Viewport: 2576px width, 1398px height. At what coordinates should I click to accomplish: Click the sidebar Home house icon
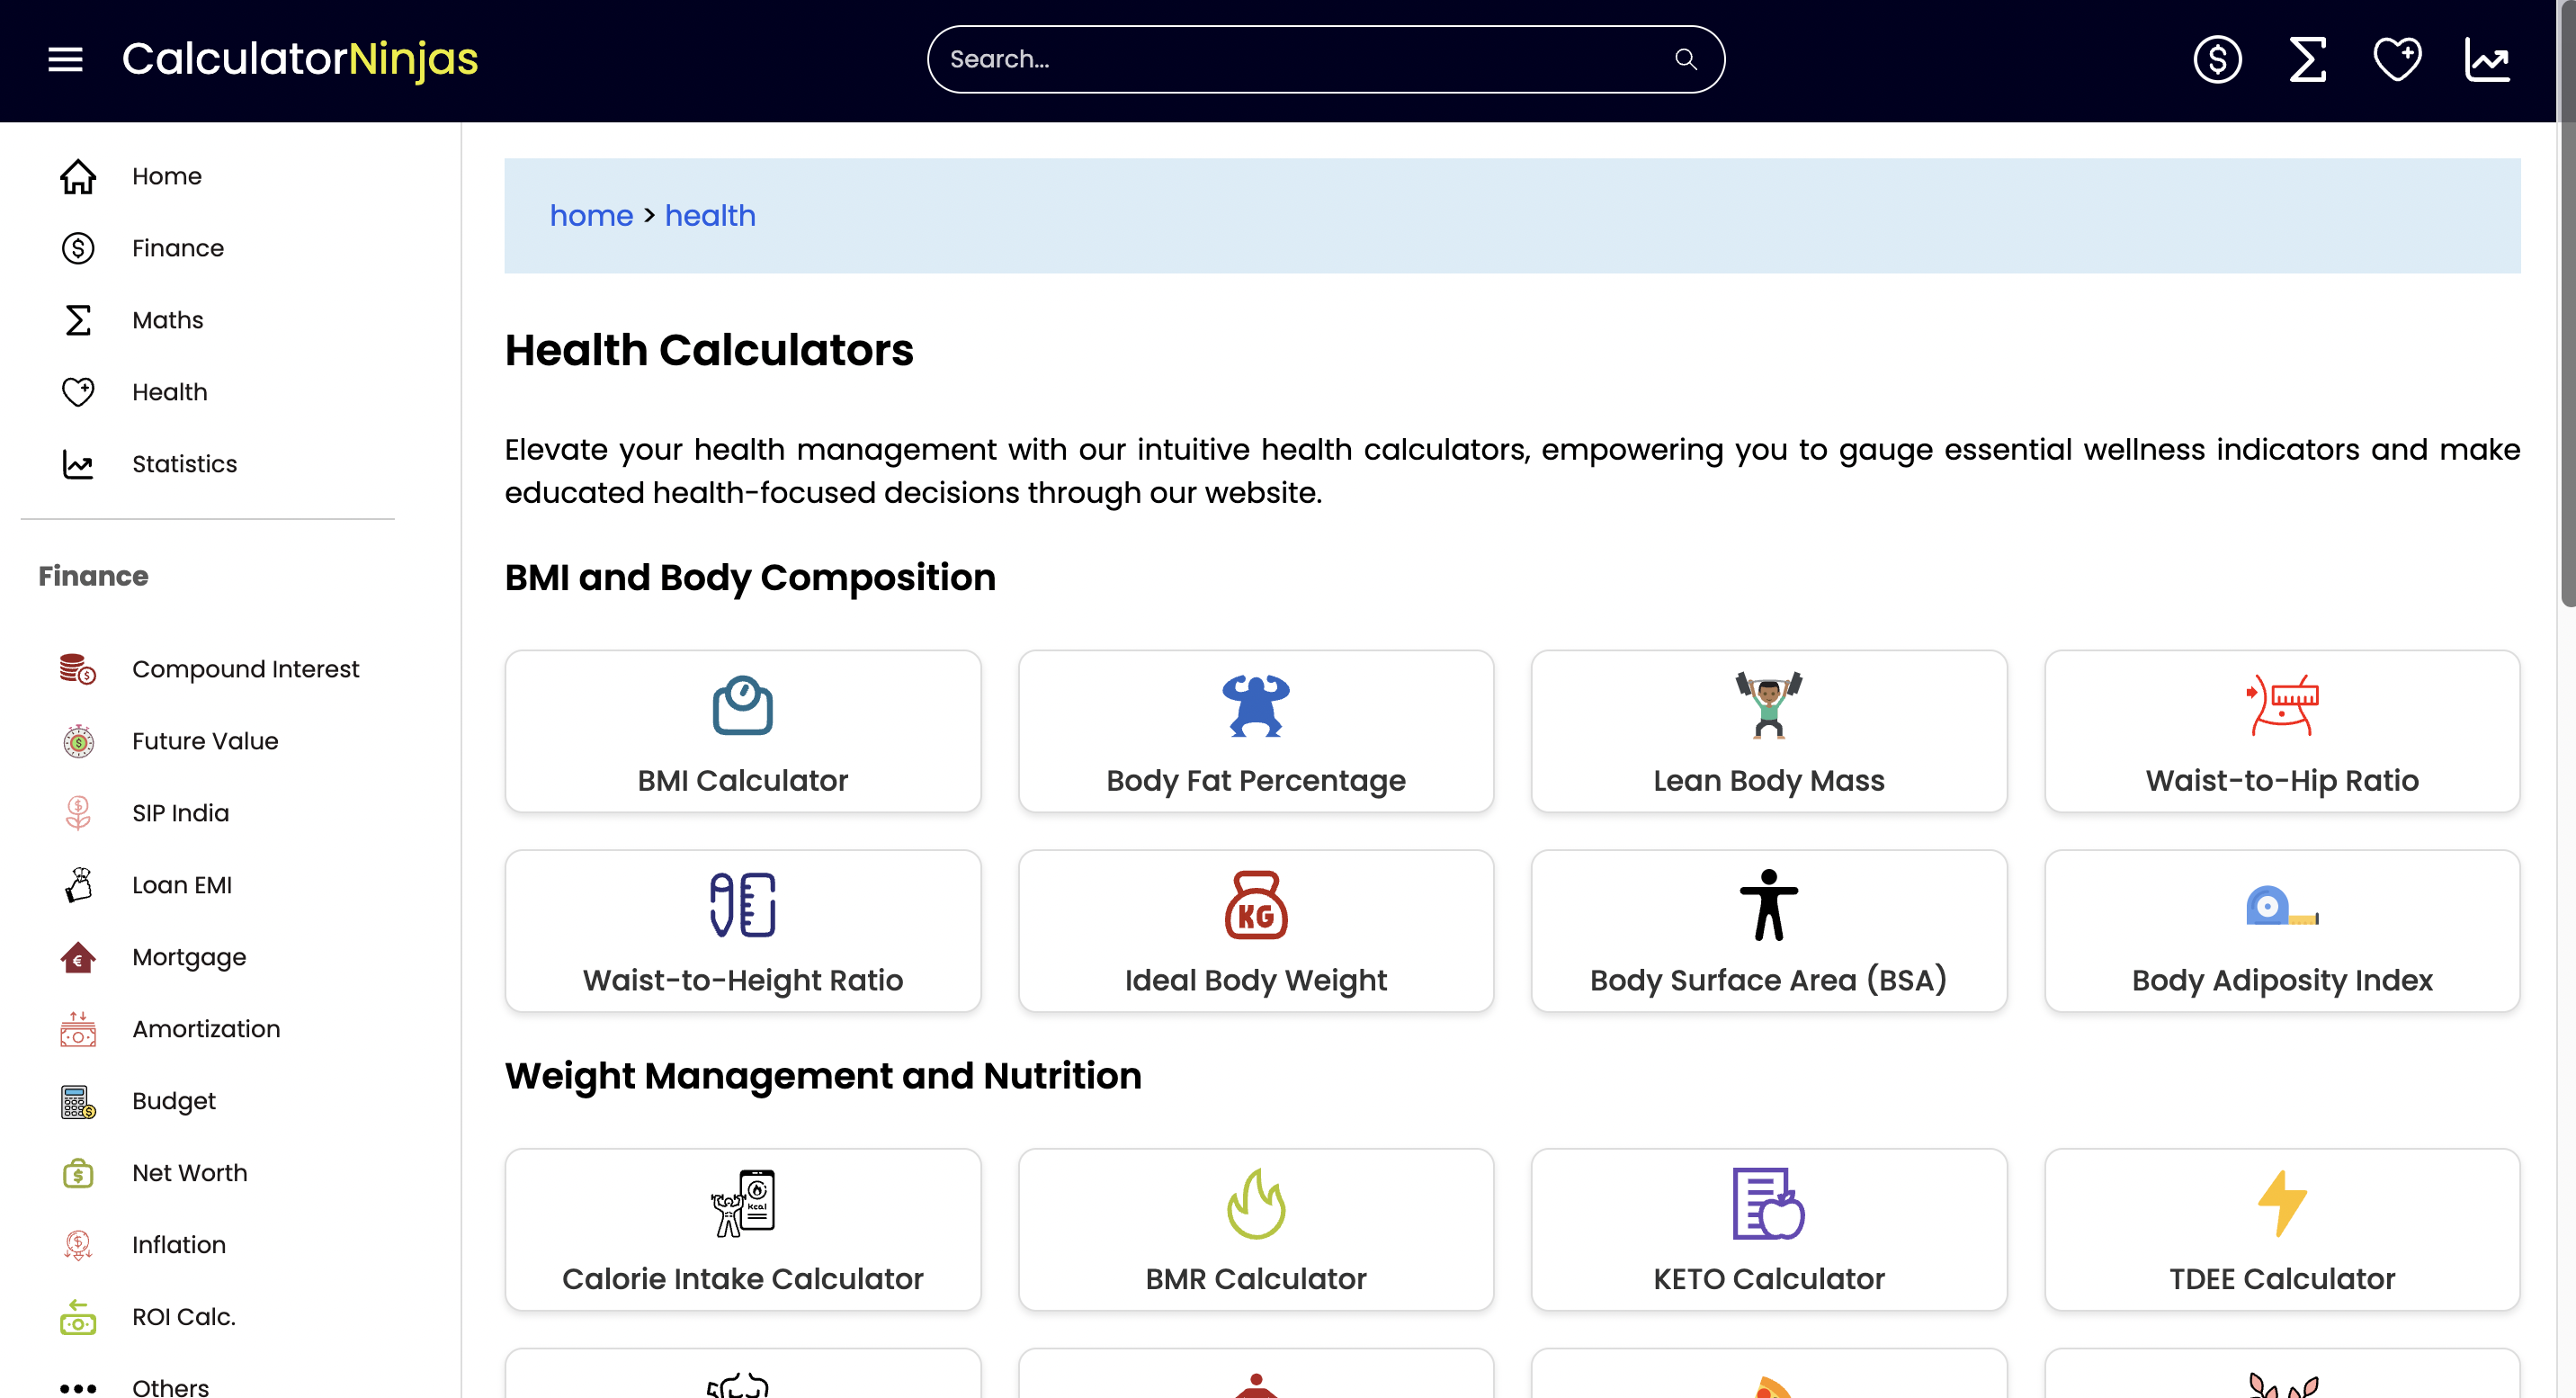pyautogui.click(x=78, y=176)
